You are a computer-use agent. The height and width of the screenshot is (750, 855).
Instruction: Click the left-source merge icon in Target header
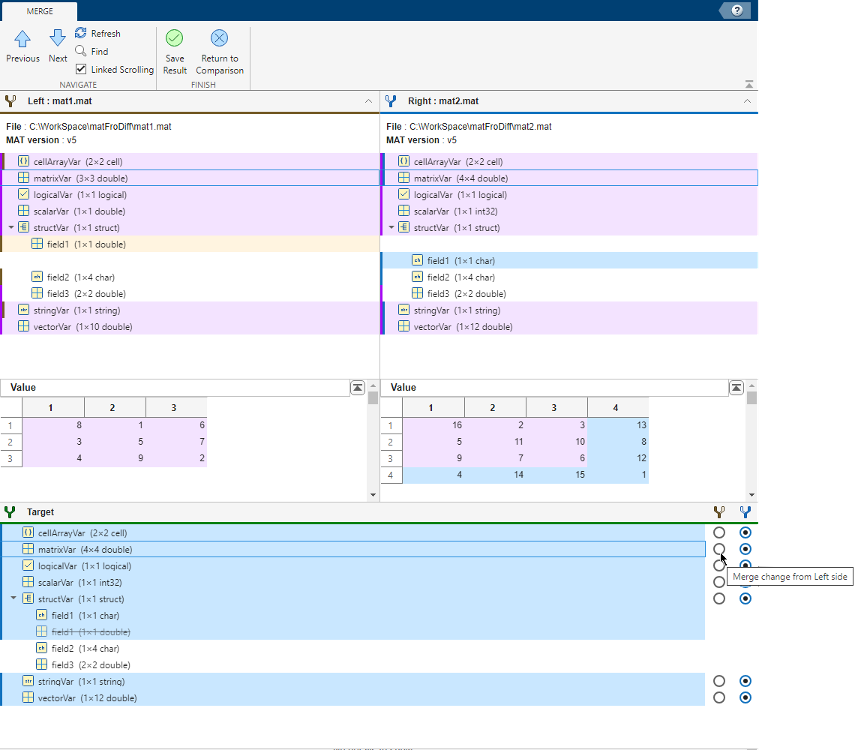pos(719,511)
